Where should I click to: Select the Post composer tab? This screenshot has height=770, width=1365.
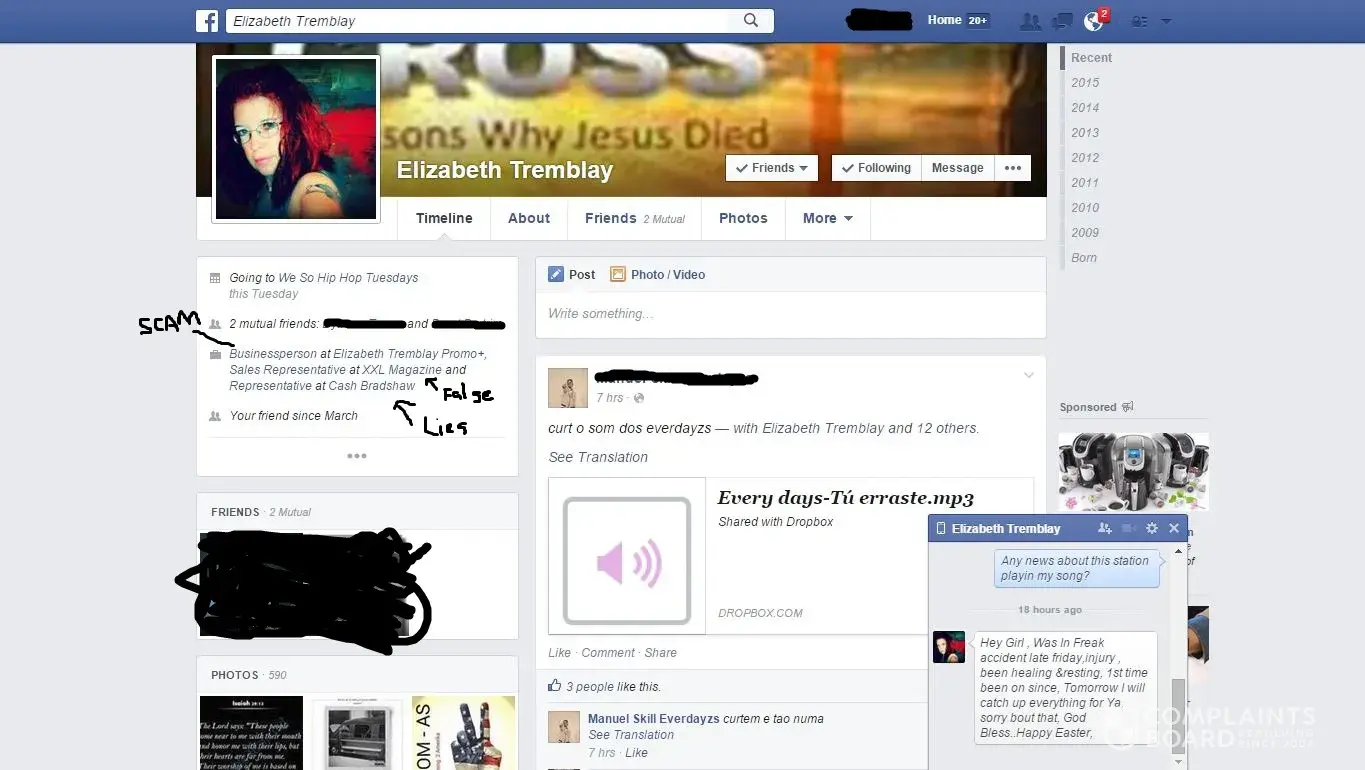tap(572, 274)
